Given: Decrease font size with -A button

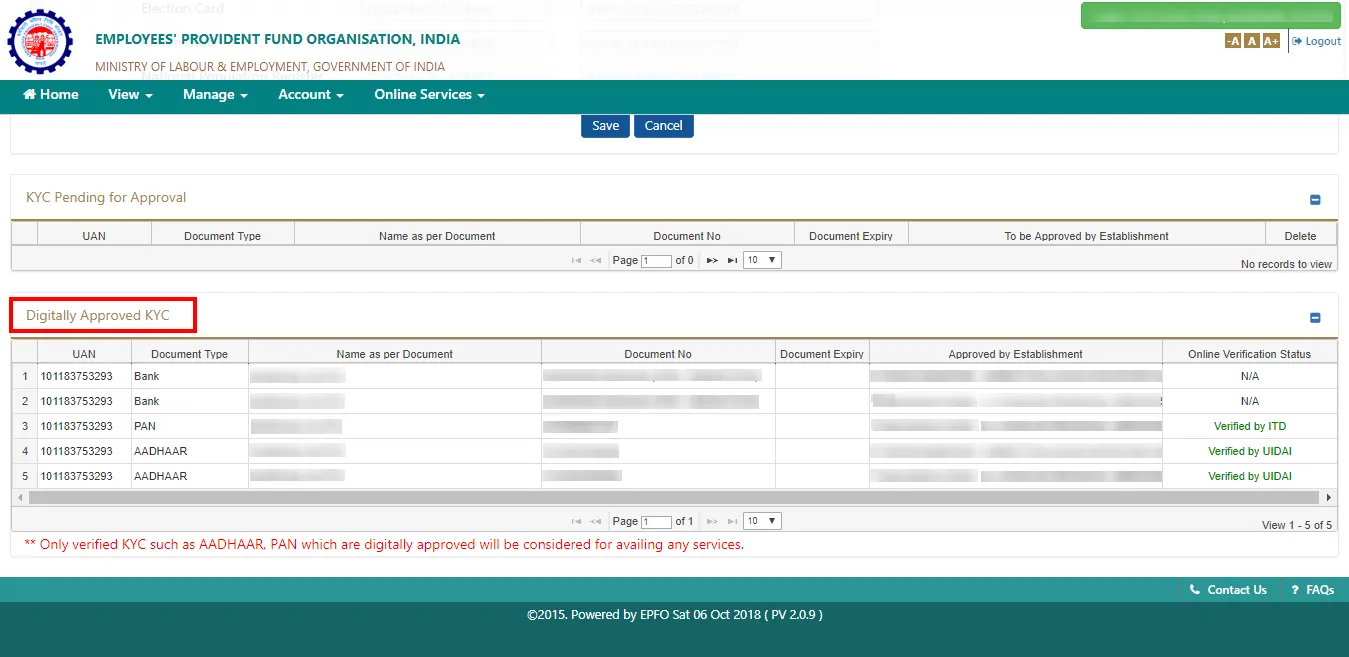Looking at the screenshot, I should [1233, 41].
